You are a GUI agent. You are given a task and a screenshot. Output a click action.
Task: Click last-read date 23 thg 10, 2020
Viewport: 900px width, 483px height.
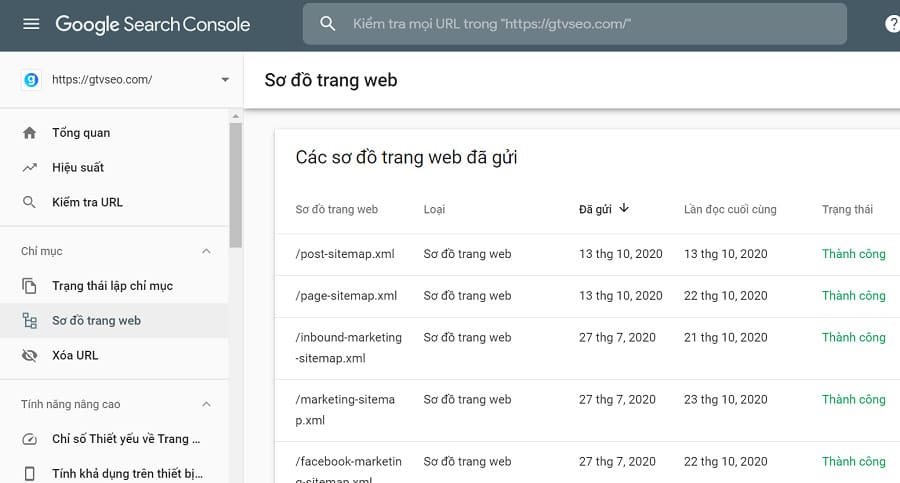pos(726,400)
